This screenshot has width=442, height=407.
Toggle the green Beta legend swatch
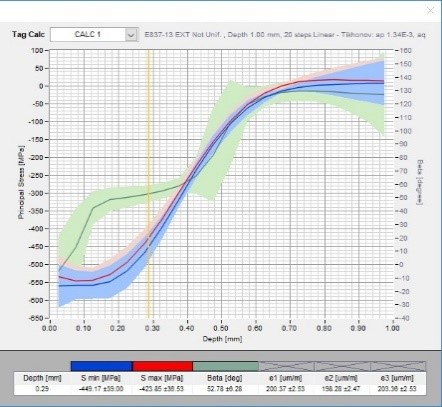click(226, 366)
